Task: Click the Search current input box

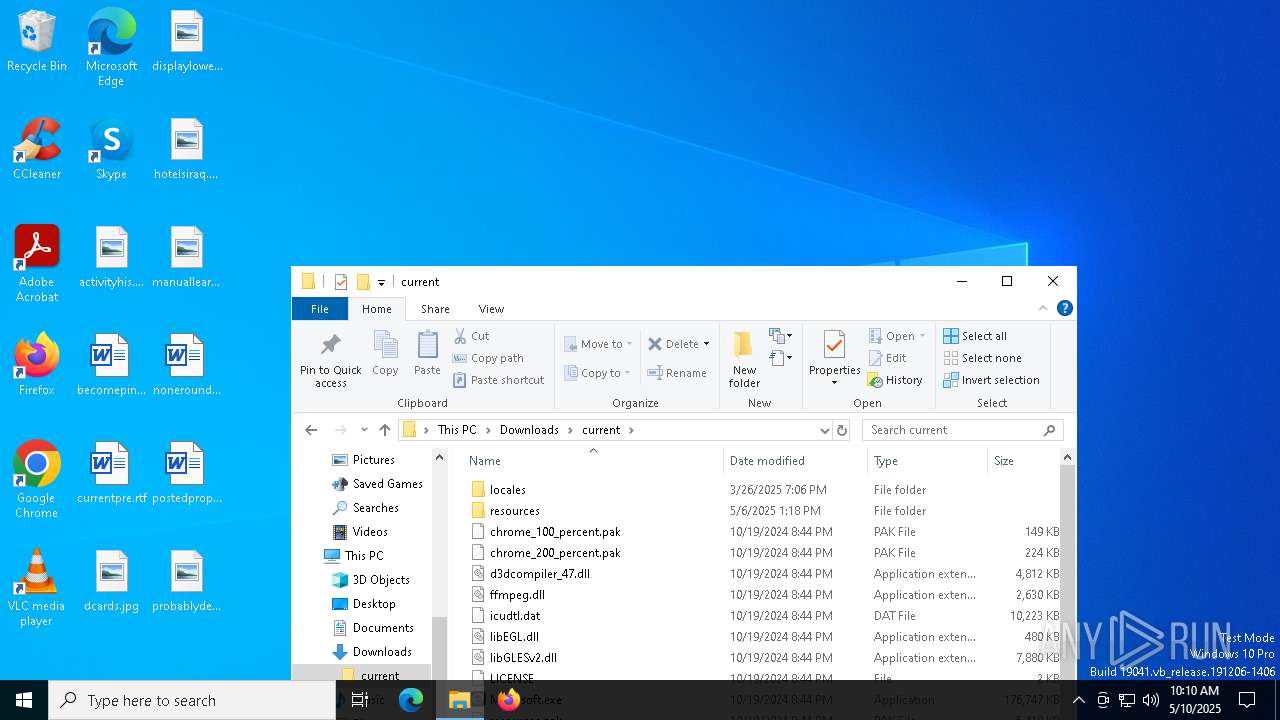Action: 963,430
